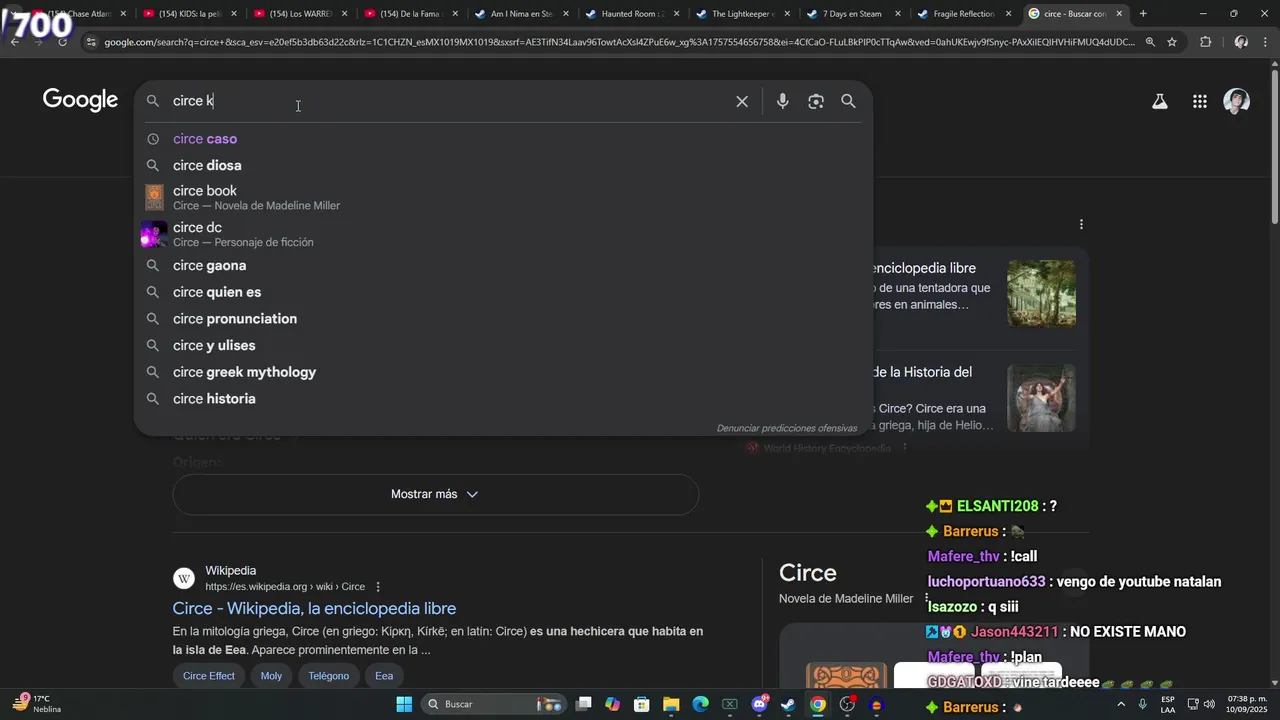Switch to the Los WARREN YouTube tab
This screenshot has height=720, width=1280.
(300, 14)
